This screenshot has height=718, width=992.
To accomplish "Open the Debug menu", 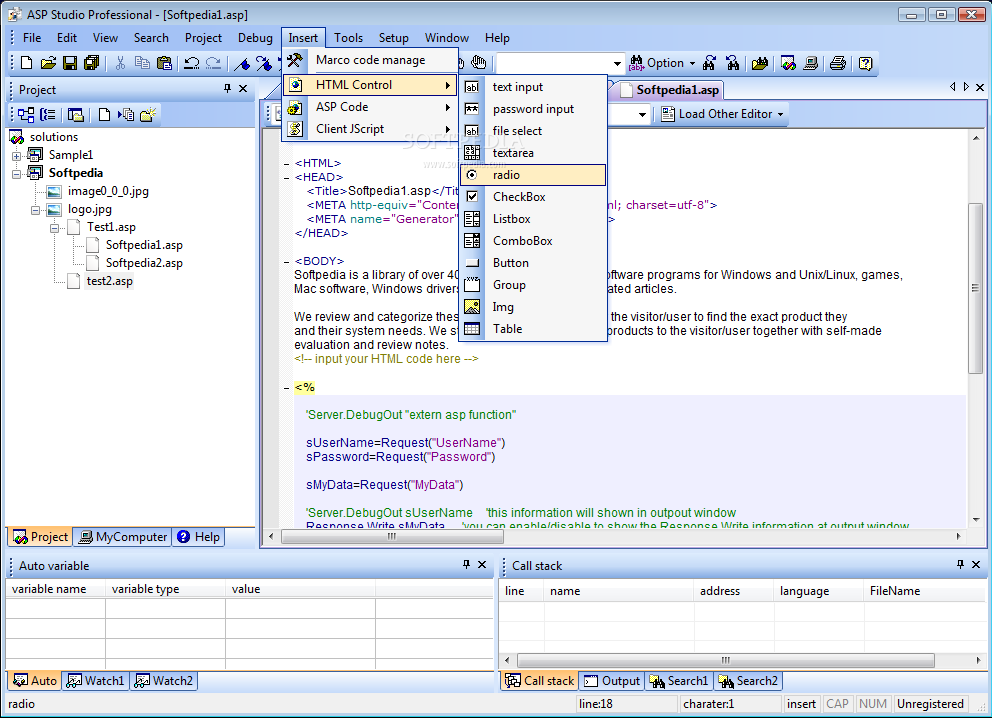I will [255, 38].
